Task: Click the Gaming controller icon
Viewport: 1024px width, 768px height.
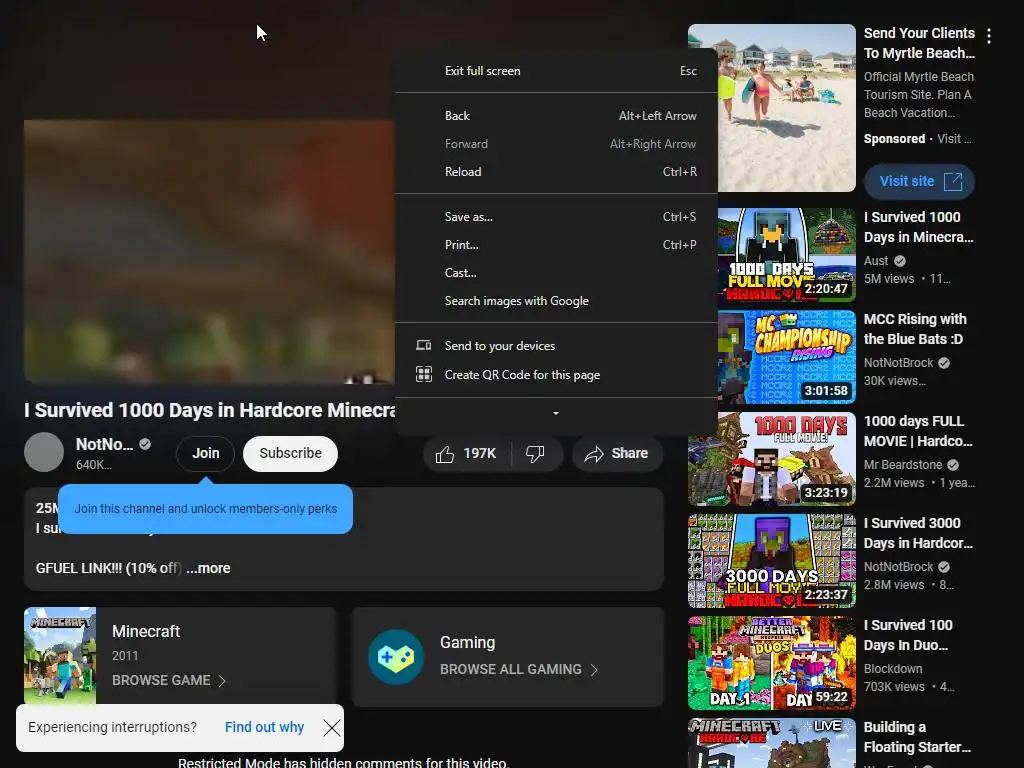Action: pos(396,657)
